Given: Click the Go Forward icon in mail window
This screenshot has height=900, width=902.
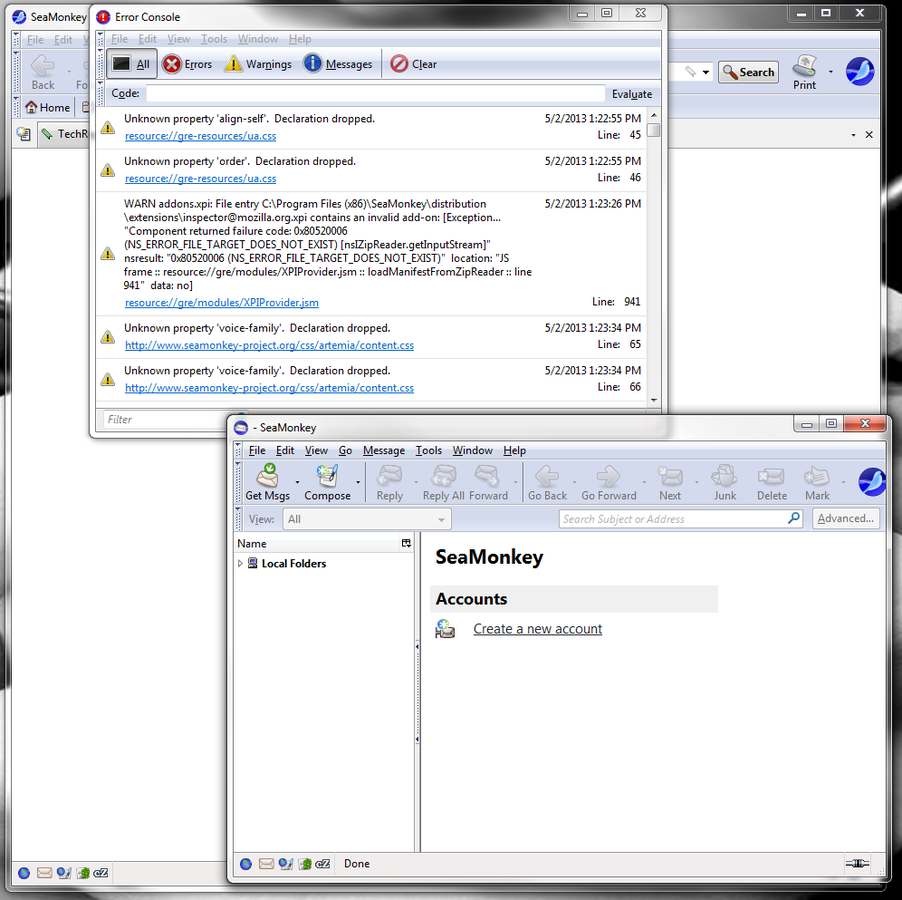Looking at the screenshot, I should 609,476.
